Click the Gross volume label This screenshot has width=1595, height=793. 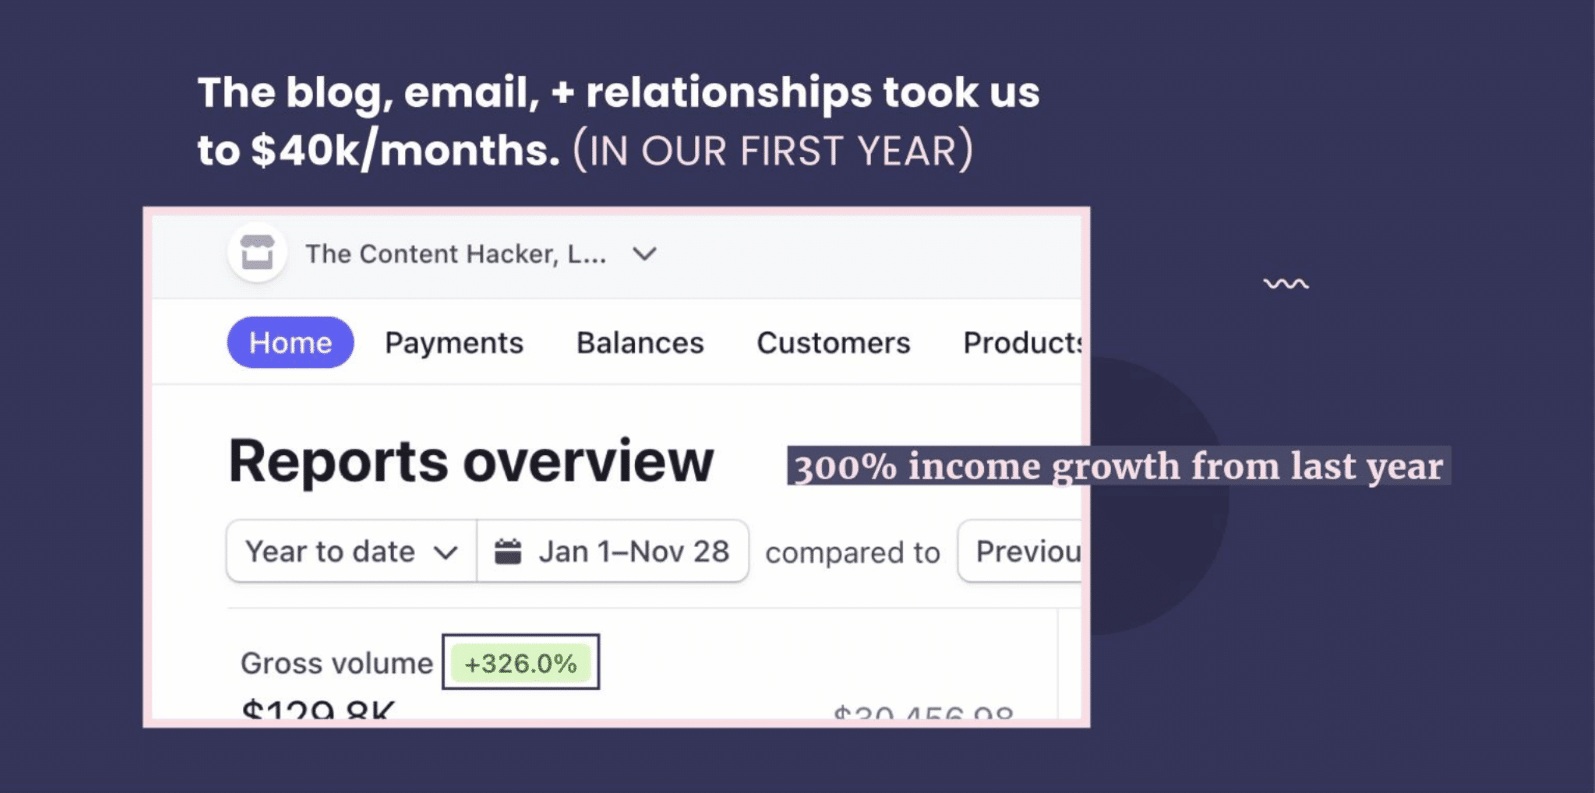pyautogui.click(x=337, y=663)
